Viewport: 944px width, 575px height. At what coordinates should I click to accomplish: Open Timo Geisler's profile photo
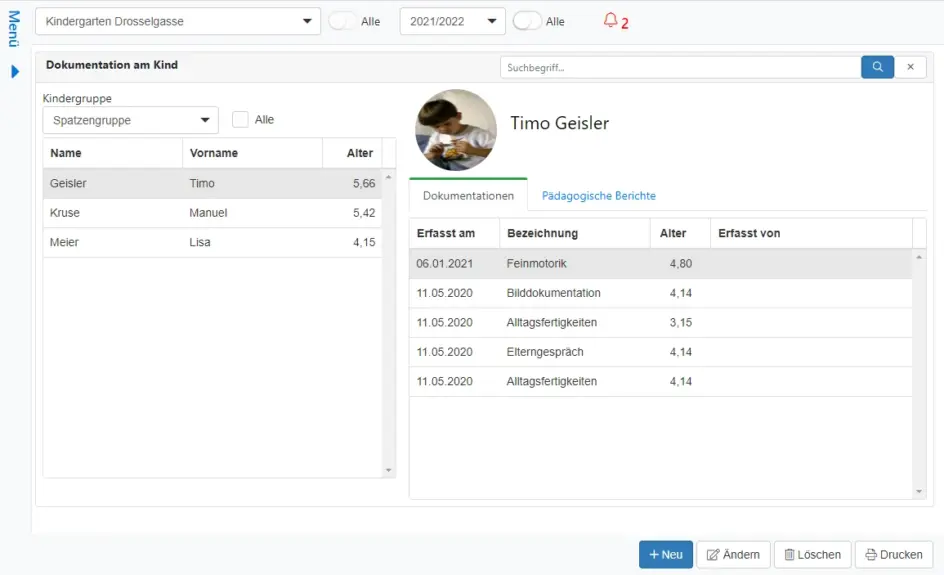click(456, 130)
